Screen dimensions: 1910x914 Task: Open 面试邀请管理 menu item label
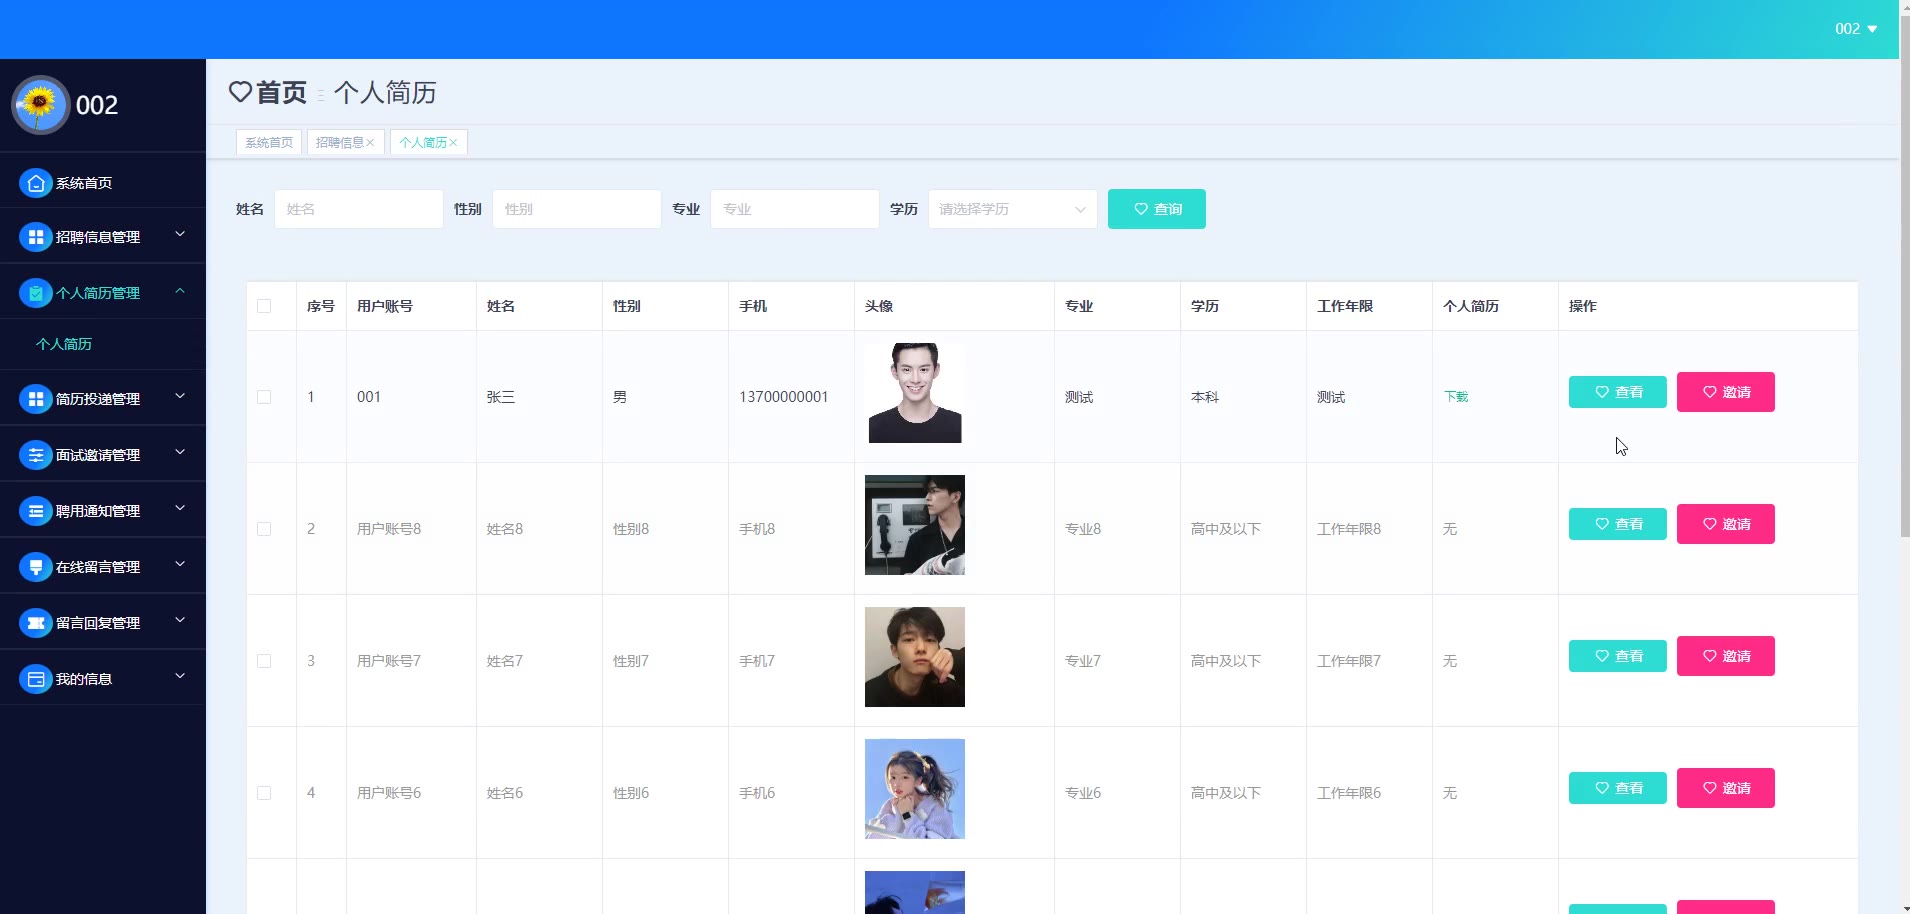click(98, 455)
